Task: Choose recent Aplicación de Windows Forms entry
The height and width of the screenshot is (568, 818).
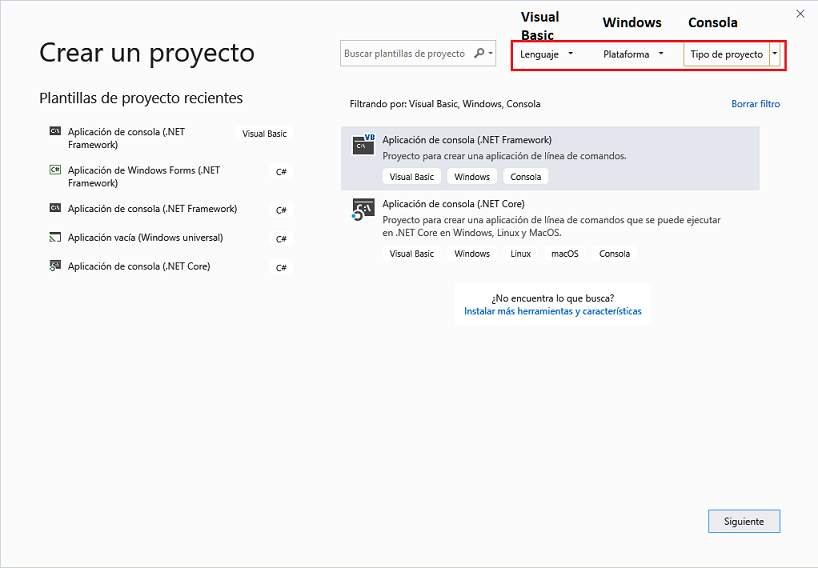Action: point(144,177)
